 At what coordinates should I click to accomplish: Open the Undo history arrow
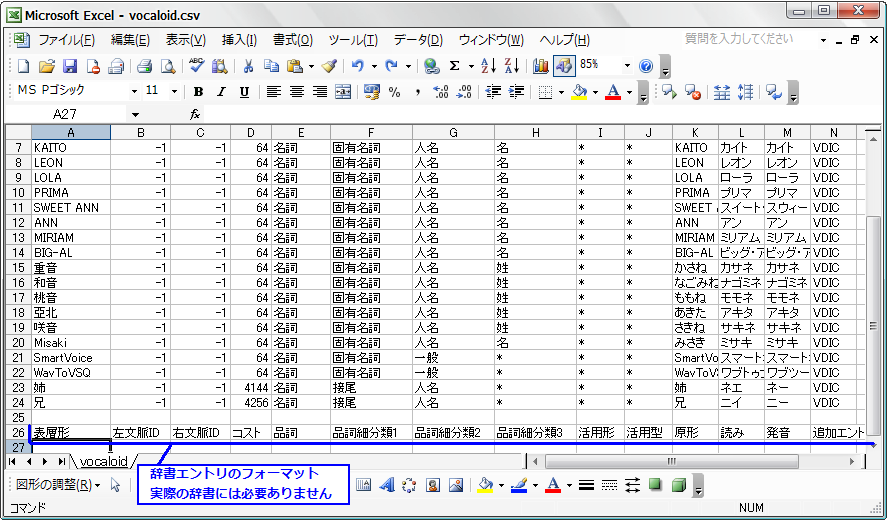tap(373, 67)
